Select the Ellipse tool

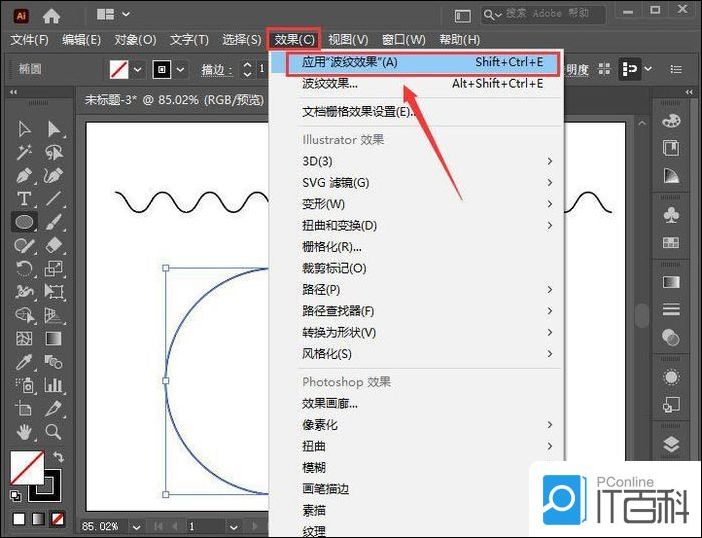pyautogui.click(x=24, y=222)
